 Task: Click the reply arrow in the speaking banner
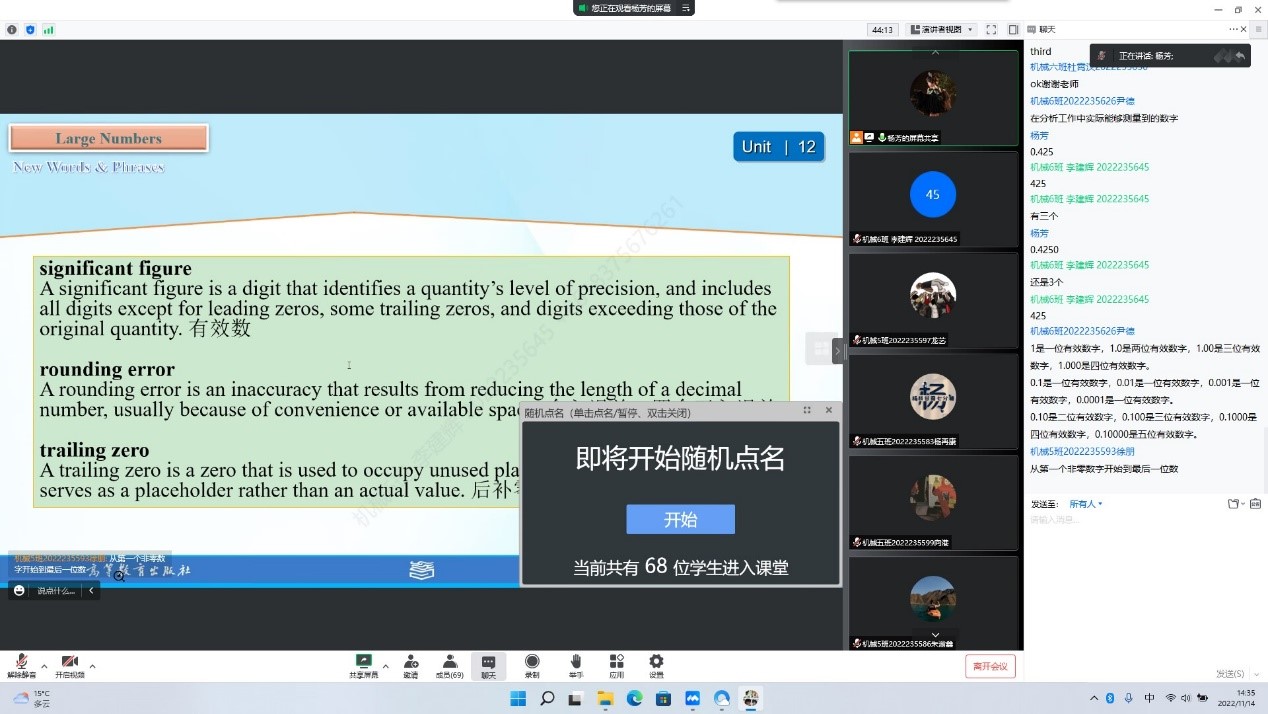(1240, 56)
